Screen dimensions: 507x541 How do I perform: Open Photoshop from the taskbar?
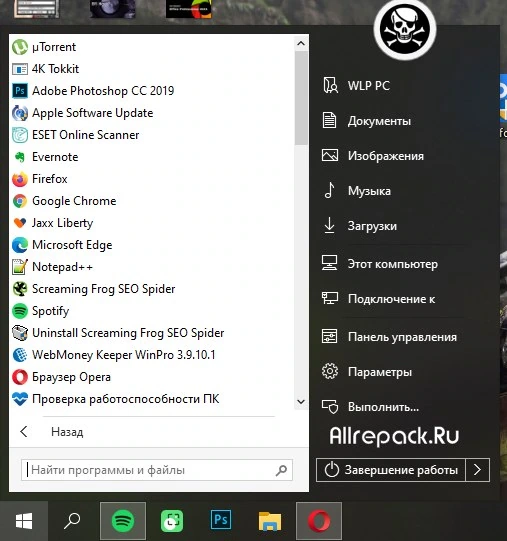pyautogui.click(x=221, y=520)
